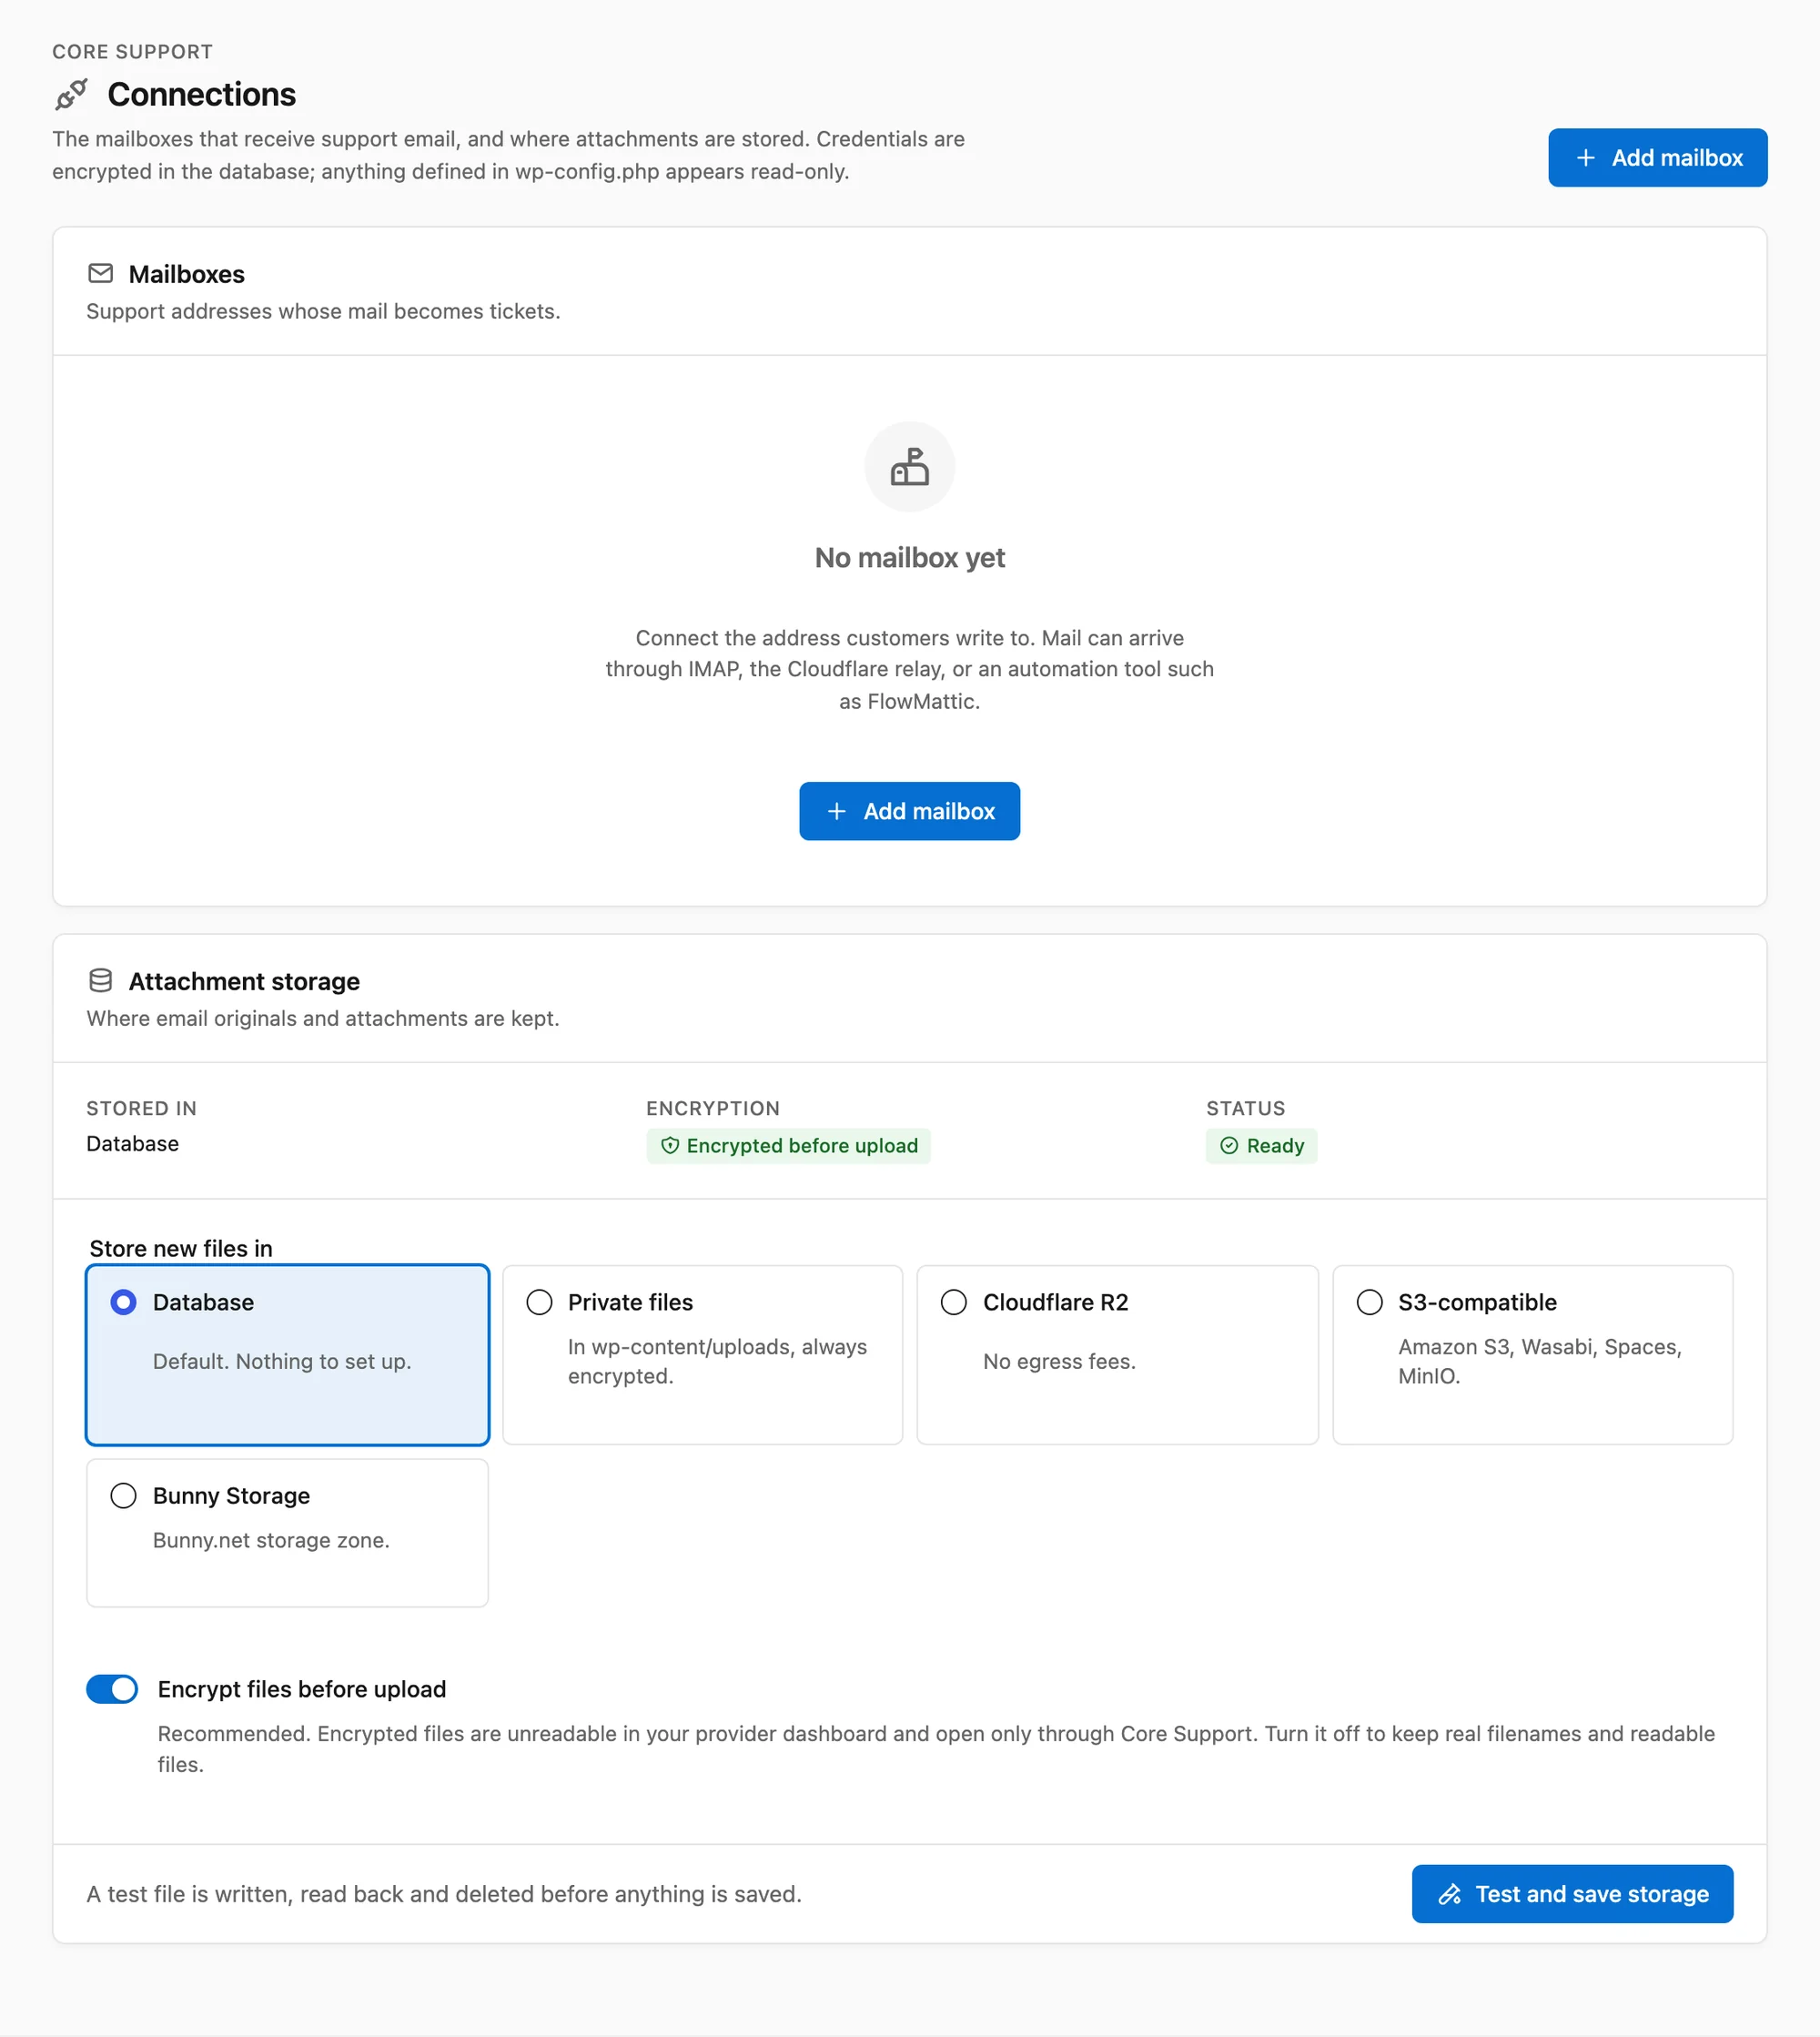
Task: Click 'Amazon S3, Wasabi, Spaces, MinIO.' text
Action: tap(1539, 1361)
